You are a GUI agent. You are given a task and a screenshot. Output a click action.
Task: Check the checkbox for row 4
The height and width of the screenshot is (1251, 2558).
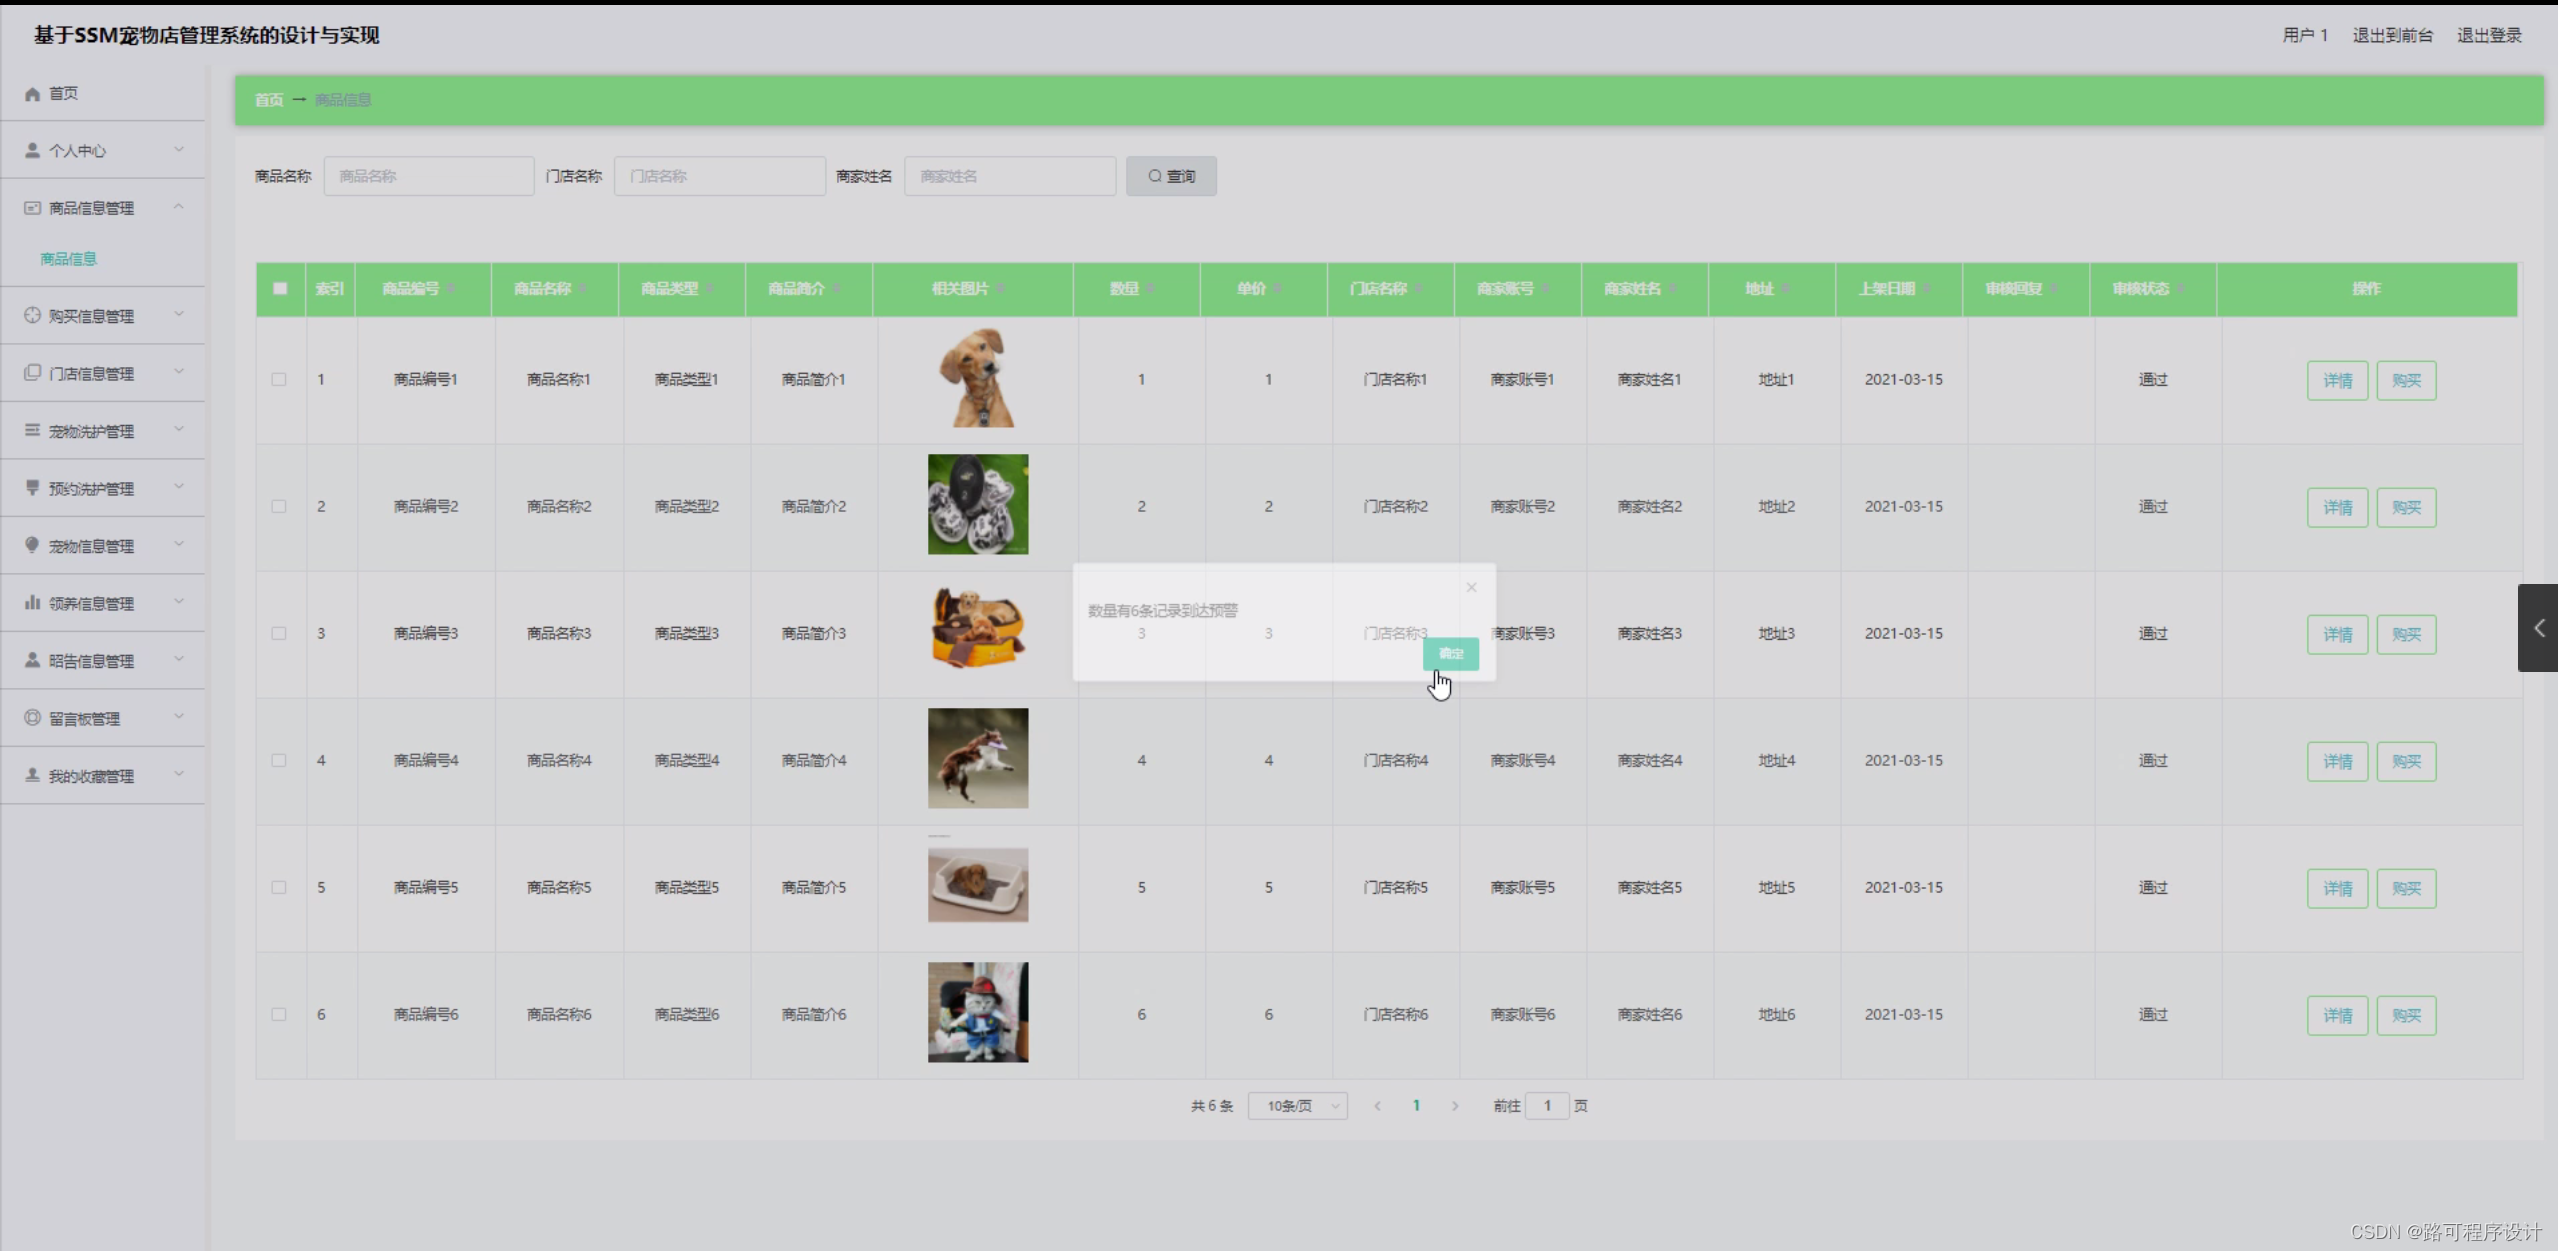click(279, 761)
